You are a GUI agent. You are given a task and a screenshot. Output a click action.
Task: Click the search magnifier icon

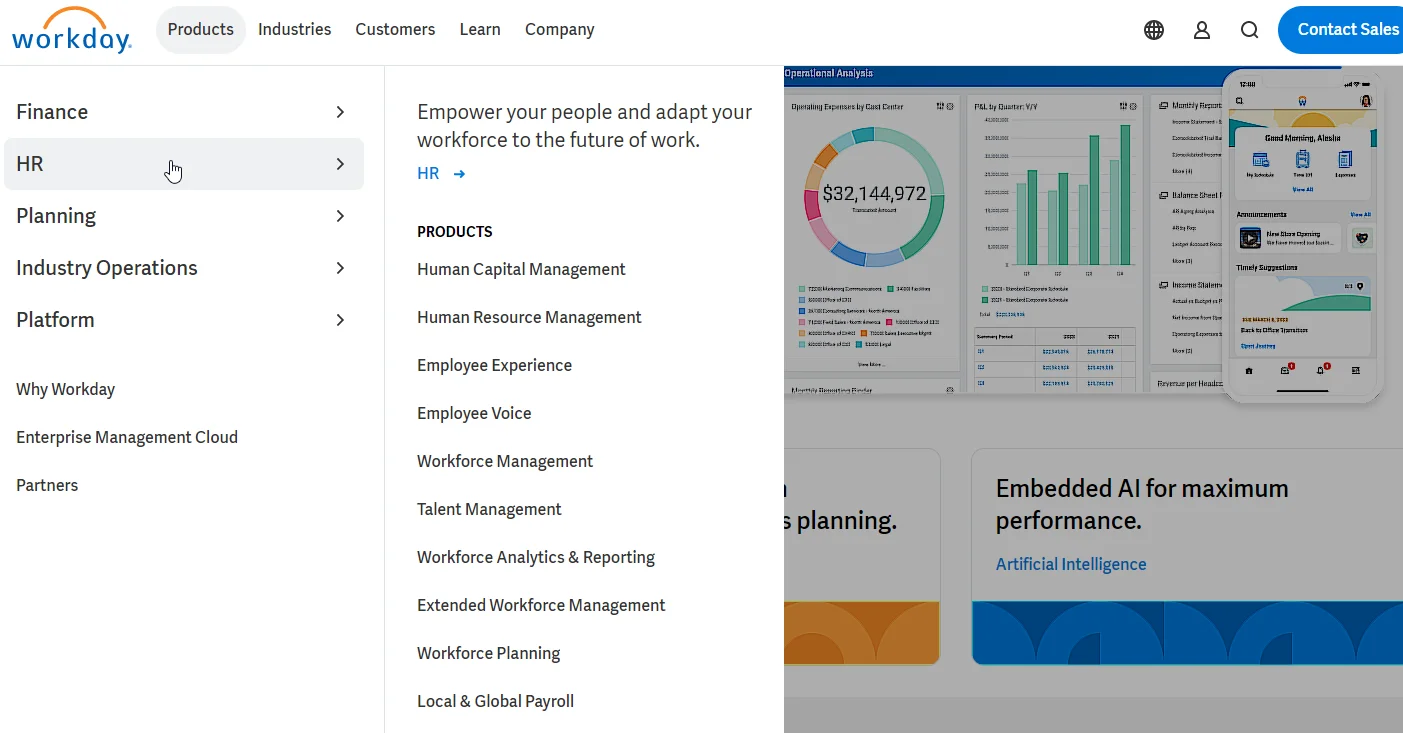coord(1249,30)
